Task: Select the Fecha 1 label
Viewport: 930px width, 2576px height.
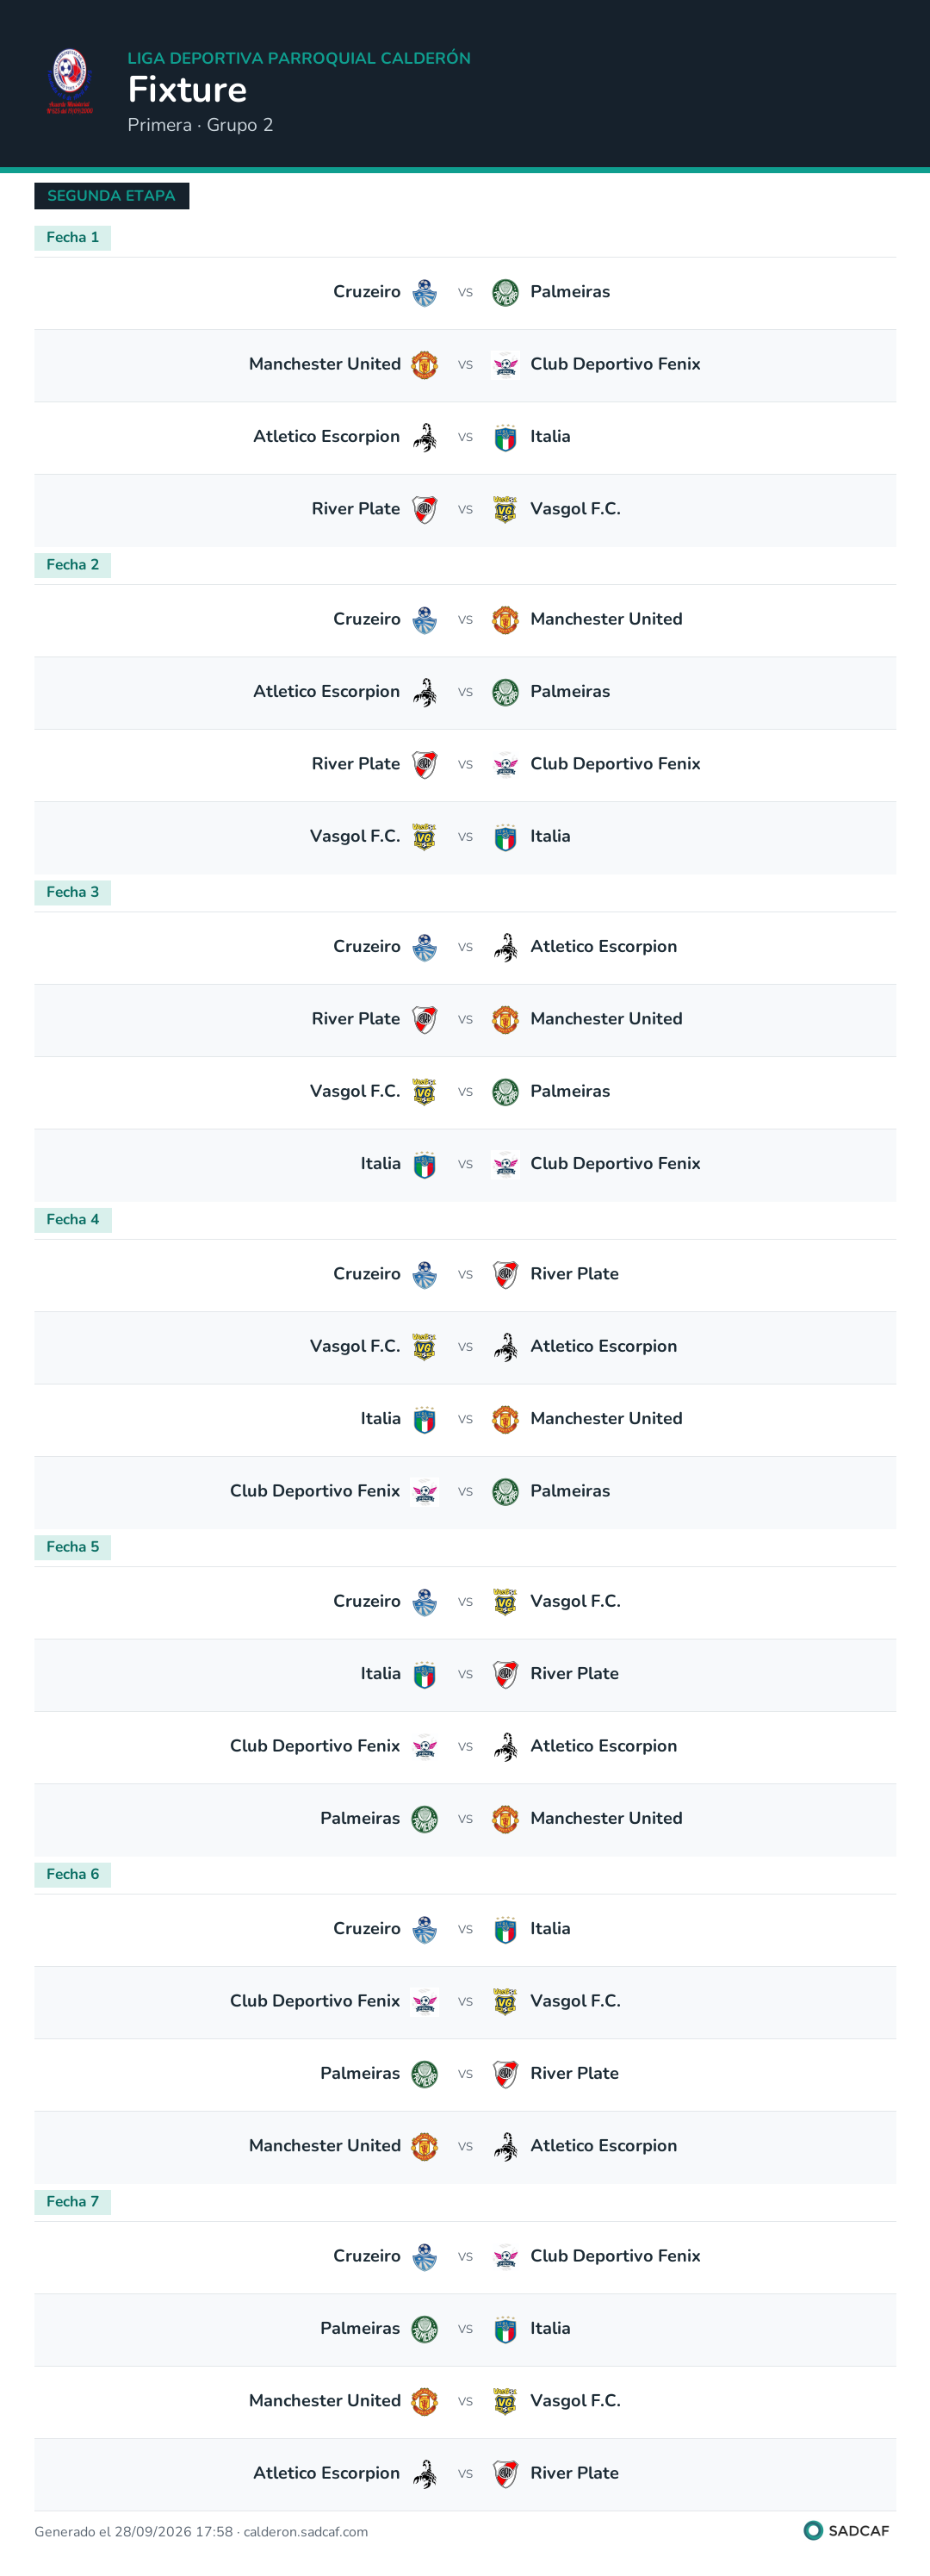Action: point(72,238)
